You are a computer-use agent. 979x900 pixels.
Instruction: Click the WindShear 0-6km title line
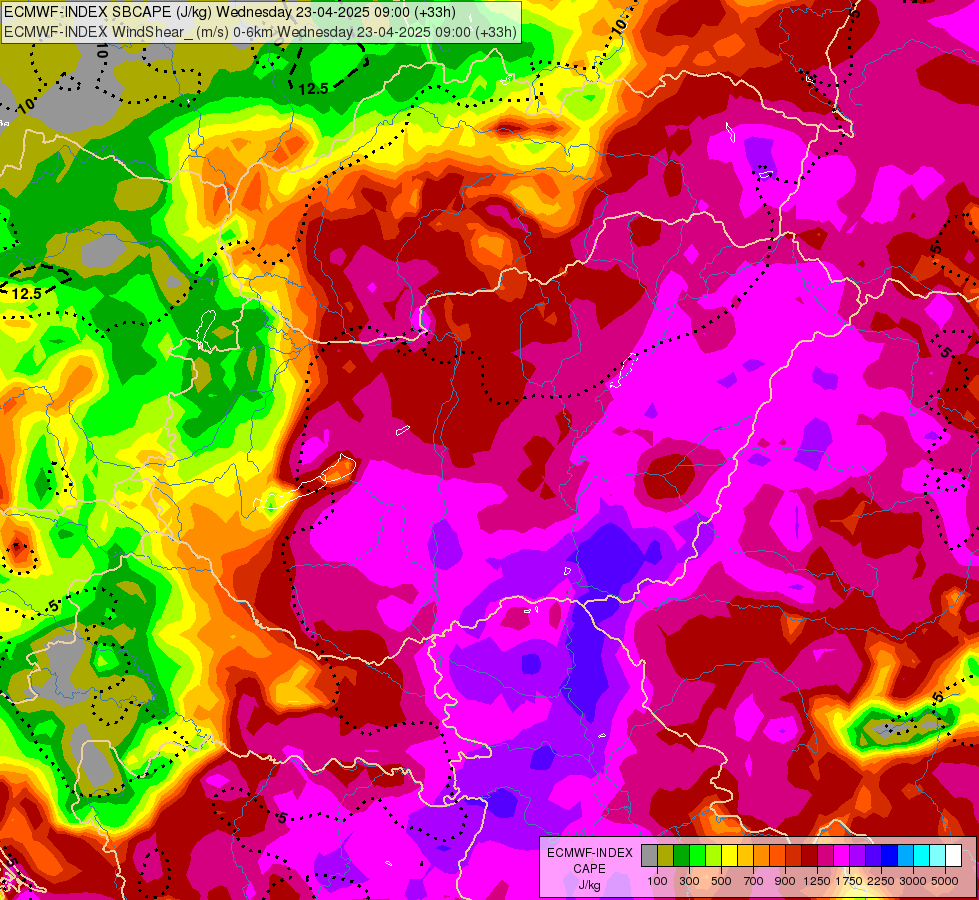pos(260,32)
